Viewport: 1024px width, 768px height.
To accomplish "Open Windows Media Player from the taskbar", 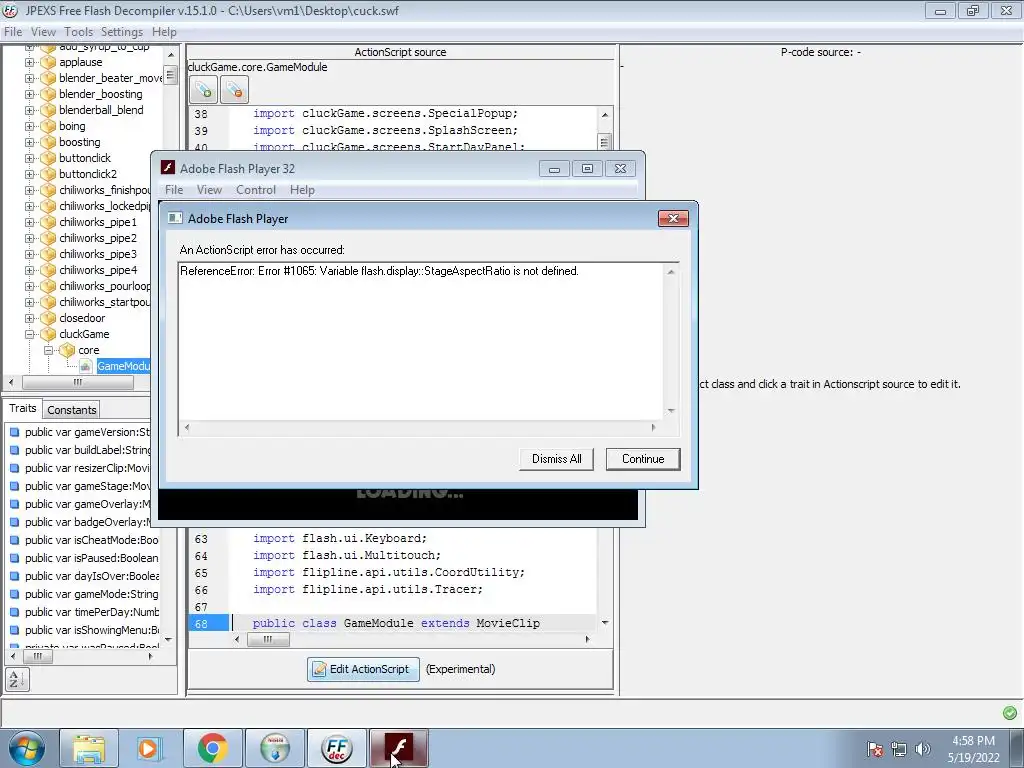I will click(149, 748).
